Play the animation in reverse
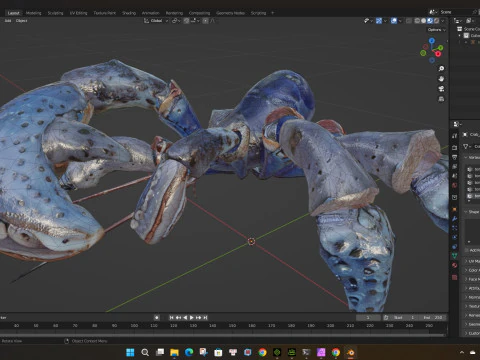The width and height of the screenshot is (480, 360). click(x=185, y=318)
